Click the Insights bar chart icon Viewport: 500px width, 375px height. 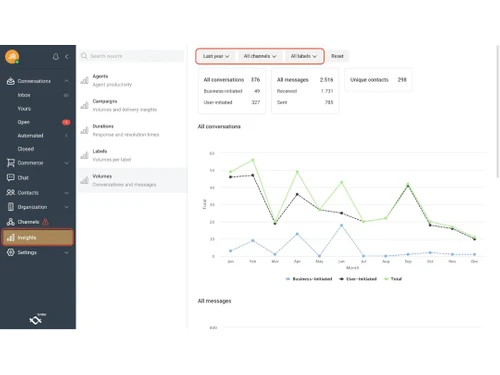(x=11, y=237)
